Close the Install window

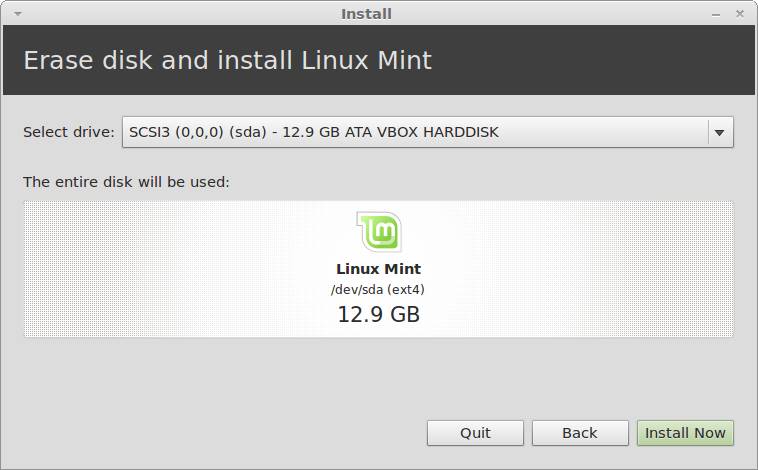coord(739,14)
